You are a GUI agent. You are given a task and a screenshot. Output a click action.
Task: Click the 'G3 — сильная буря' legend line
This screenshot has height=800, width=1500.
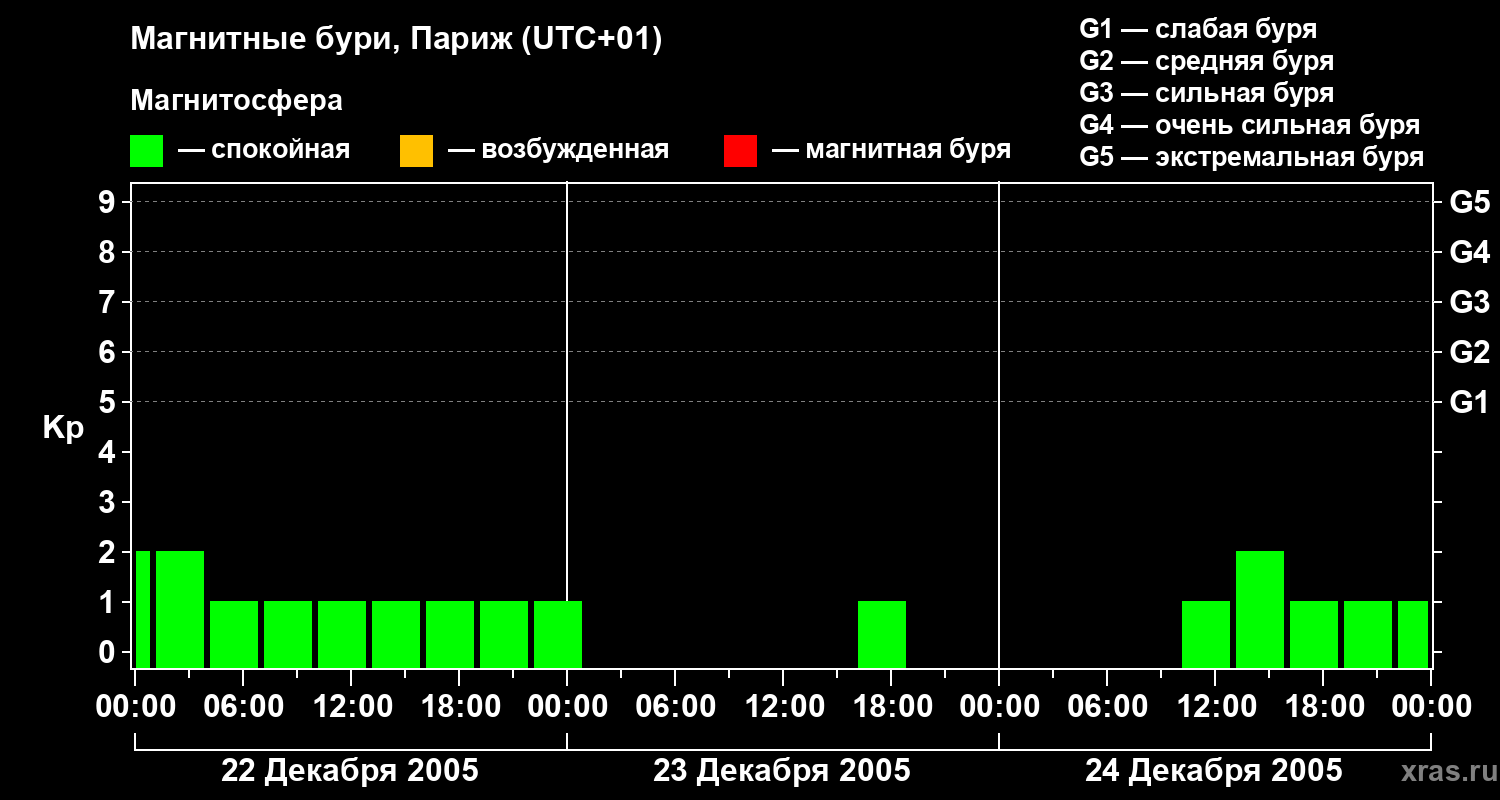pyautogui.click(x=1206, y=92)
